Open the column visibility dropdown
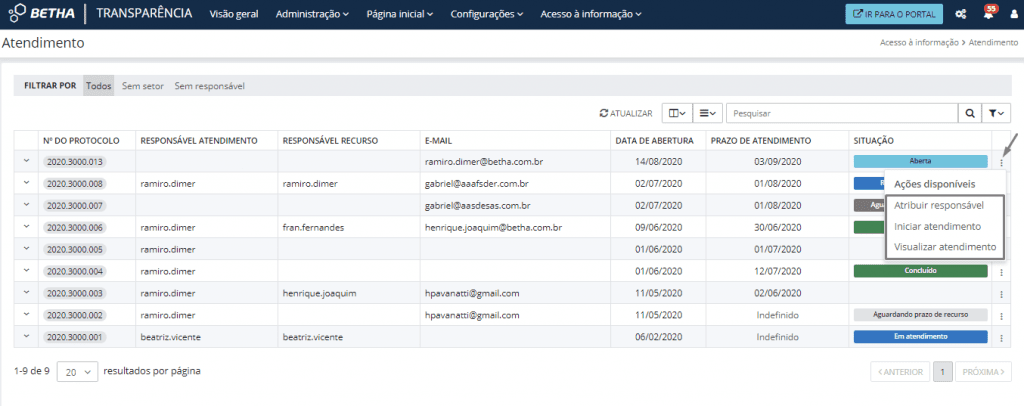1024x406 pixels. tap(676, 114)
